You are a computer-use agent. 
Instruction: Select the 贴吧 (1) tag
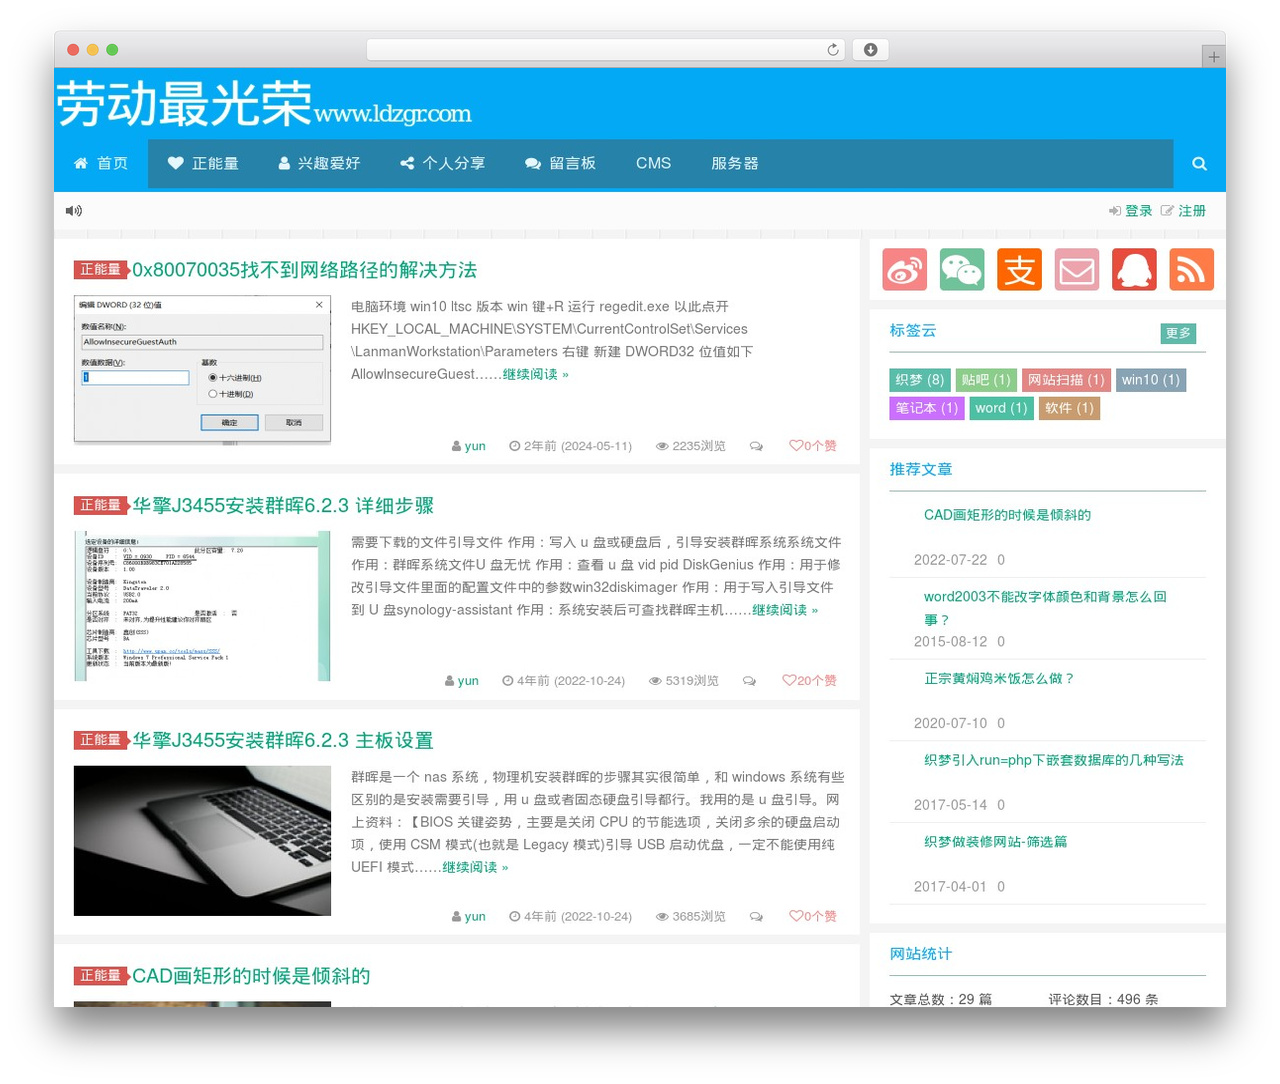point(986,380)
